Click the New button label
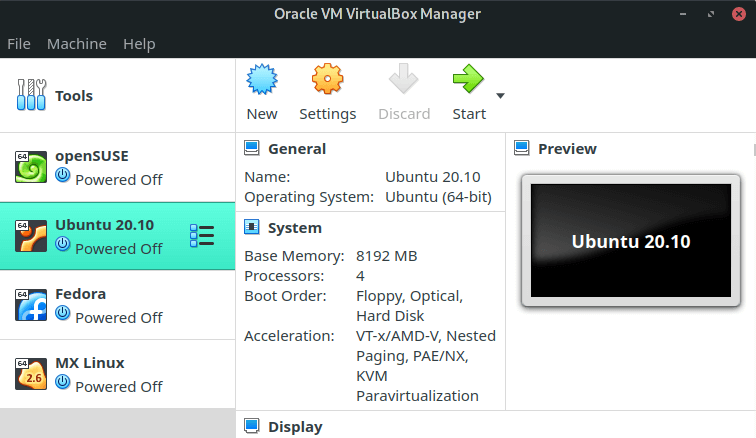 [x=262, y=114]
